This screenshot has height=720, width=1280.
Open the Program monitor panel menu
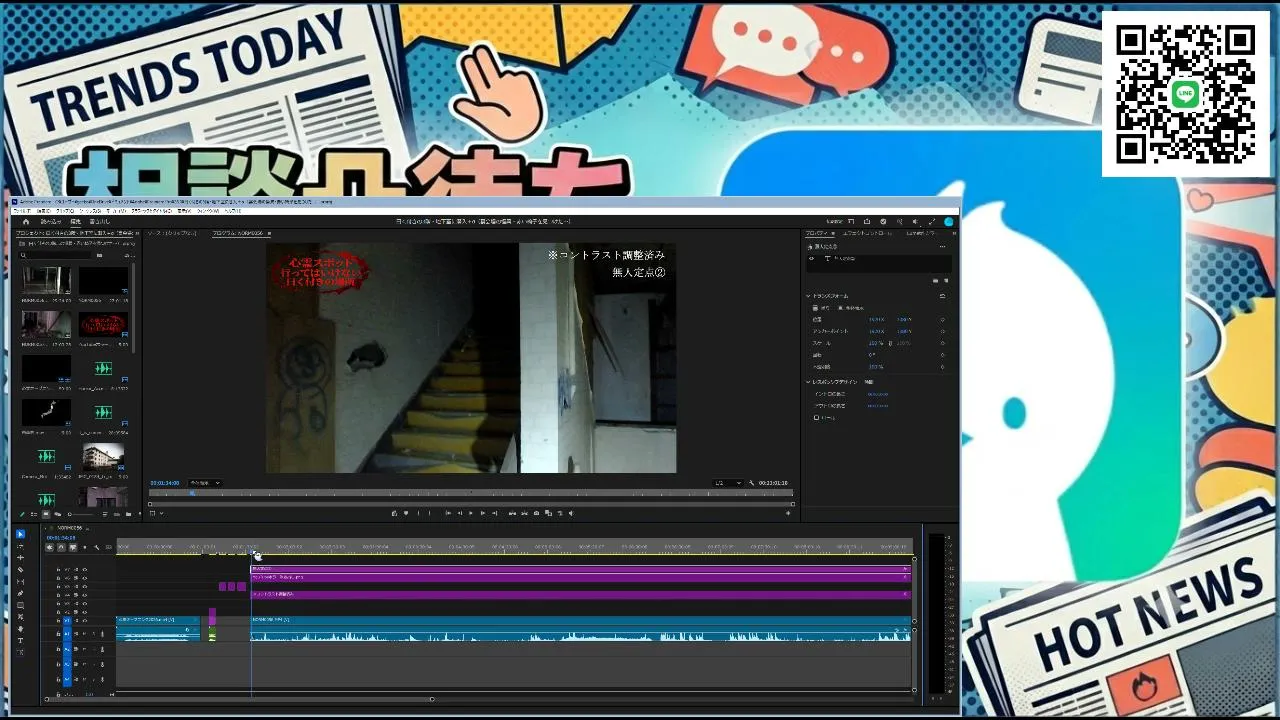(x=270, y=233)
